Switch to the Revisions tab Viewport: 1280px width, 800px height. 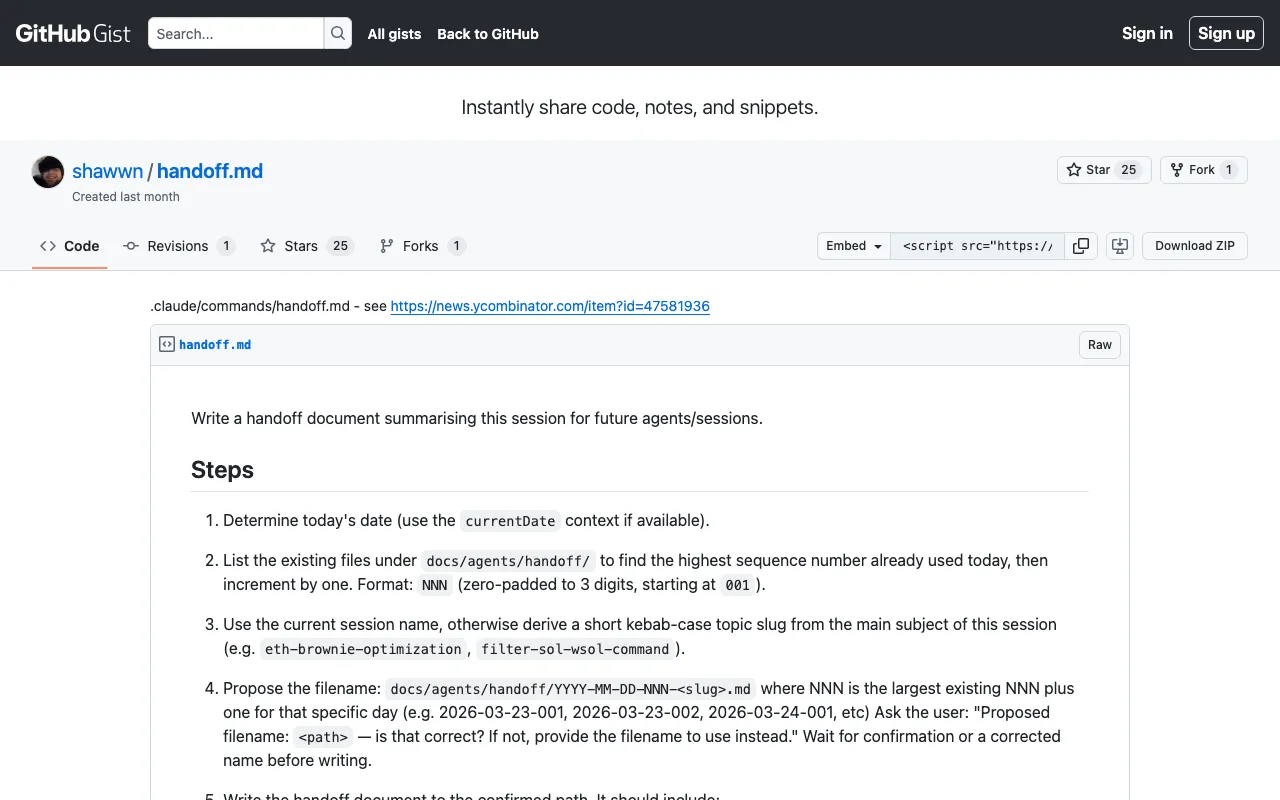coord(179,246)
